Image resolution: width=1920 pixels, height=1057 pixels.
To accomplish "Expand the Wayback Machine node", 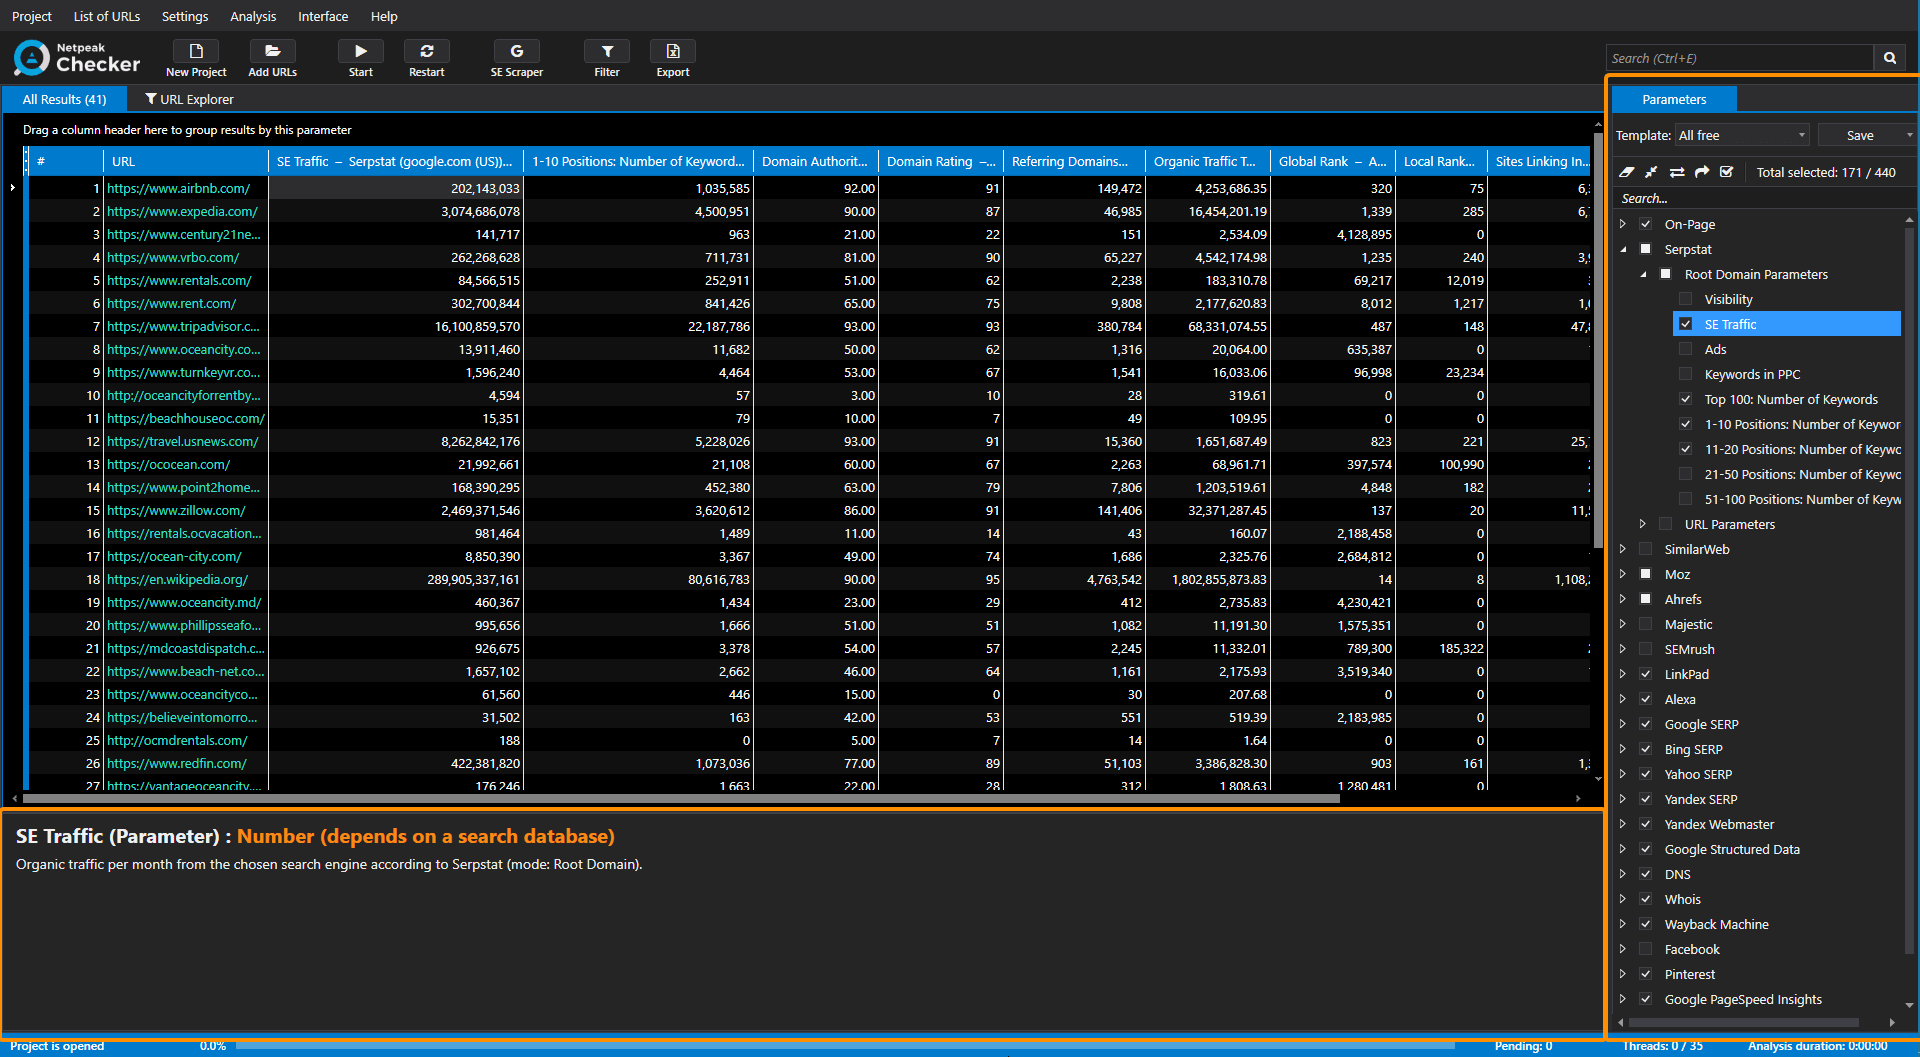I will pyautogui.click(x=1623, y=924).
